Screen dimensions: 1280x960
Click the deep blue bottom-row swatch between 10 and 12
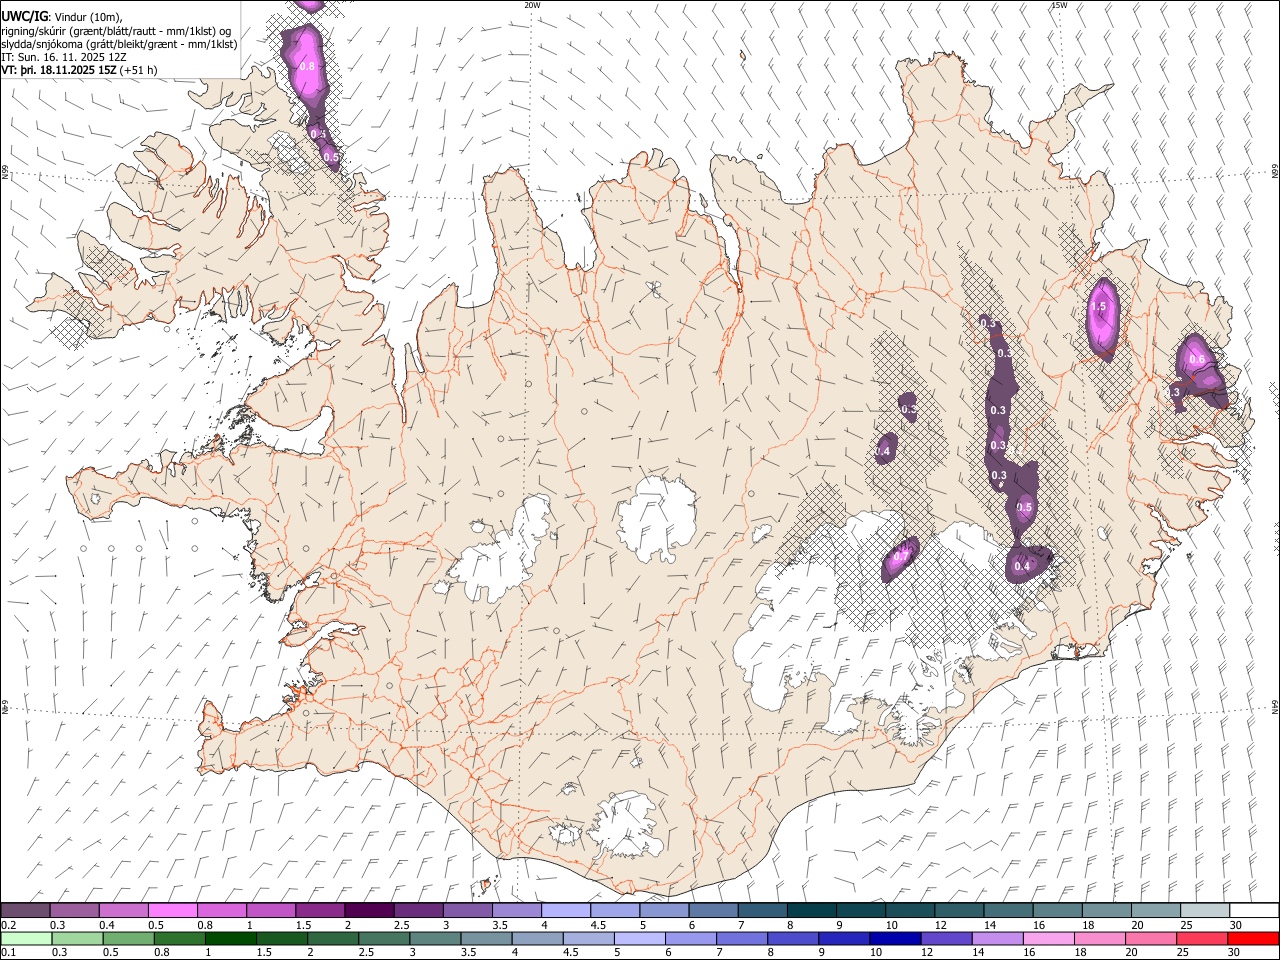[894, 938]
